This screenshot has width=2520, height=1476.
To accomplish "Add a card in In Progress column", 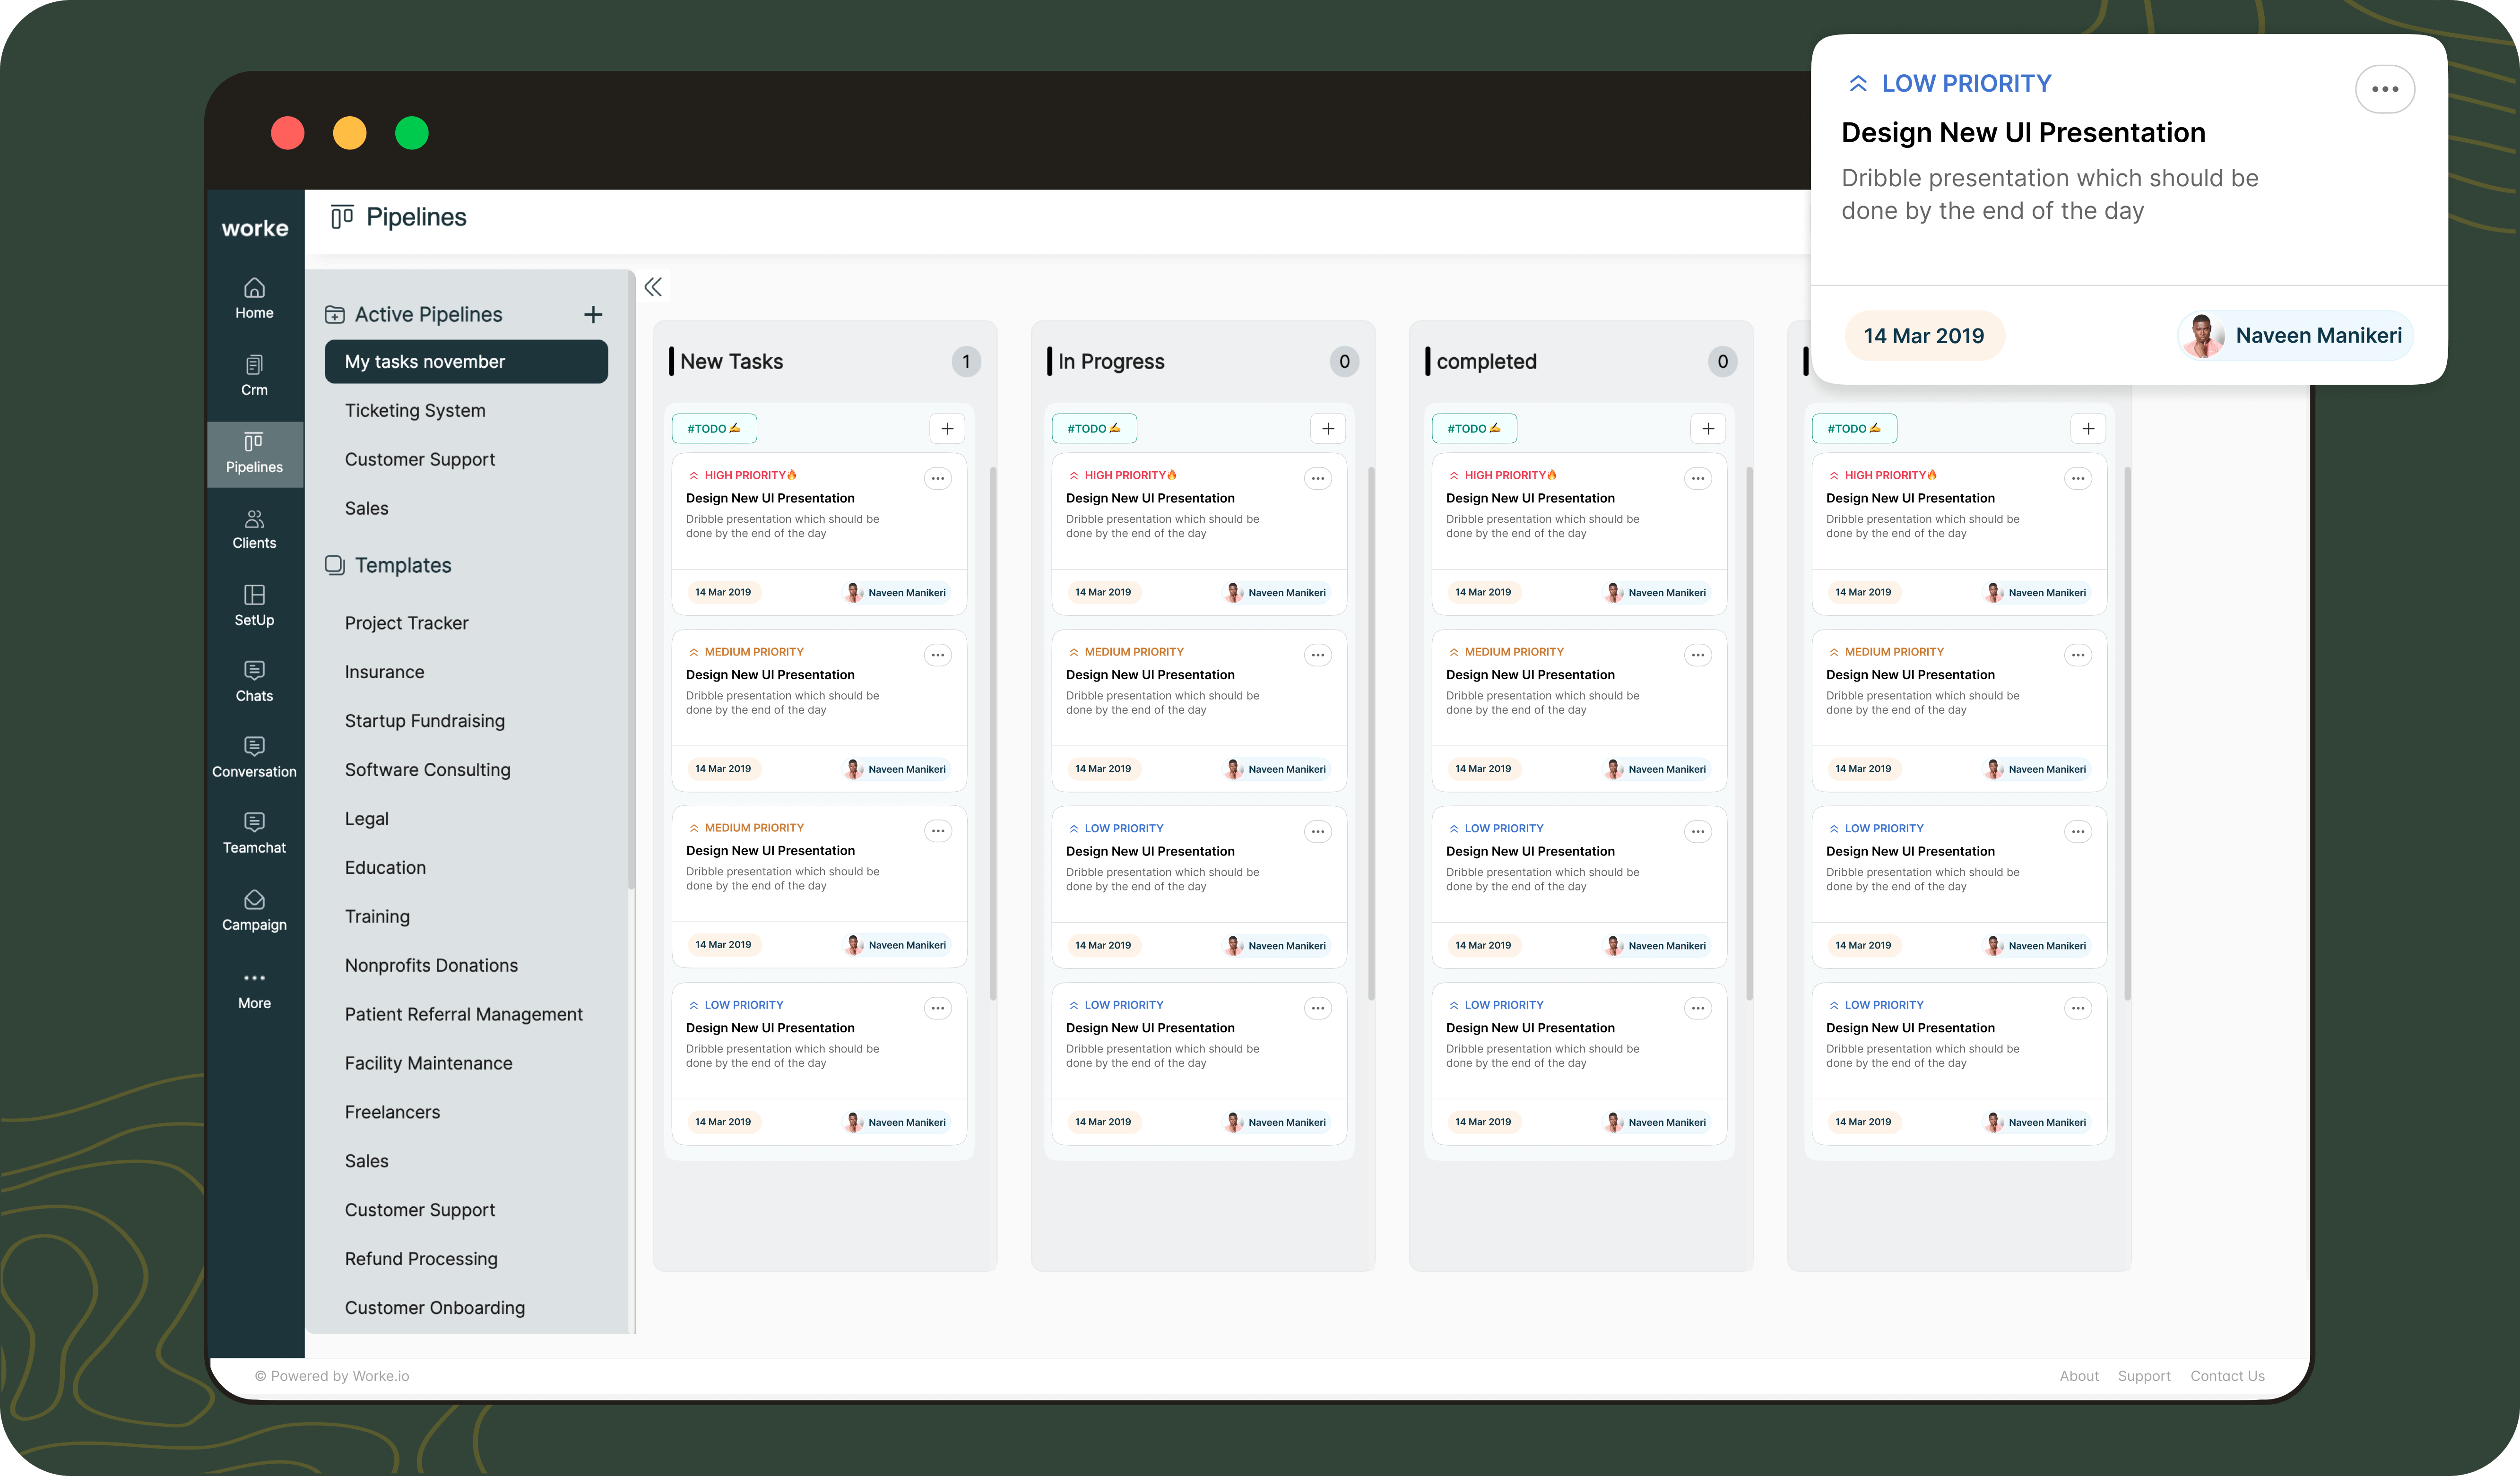I will [x=1327, y=428].
